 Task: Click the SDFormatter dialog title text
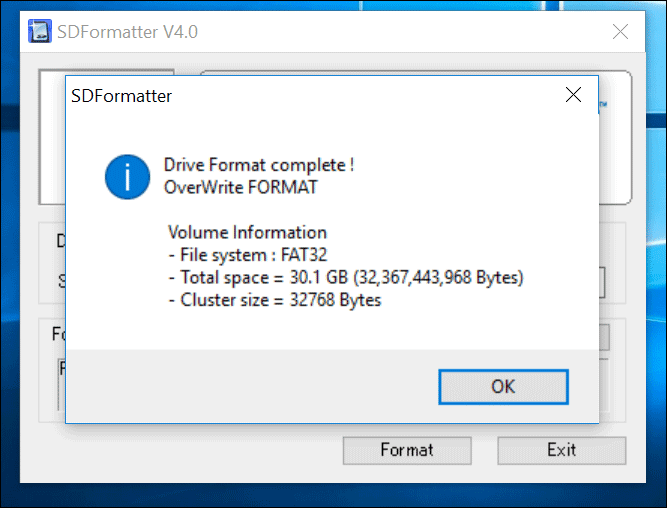[x=121, y=96]
